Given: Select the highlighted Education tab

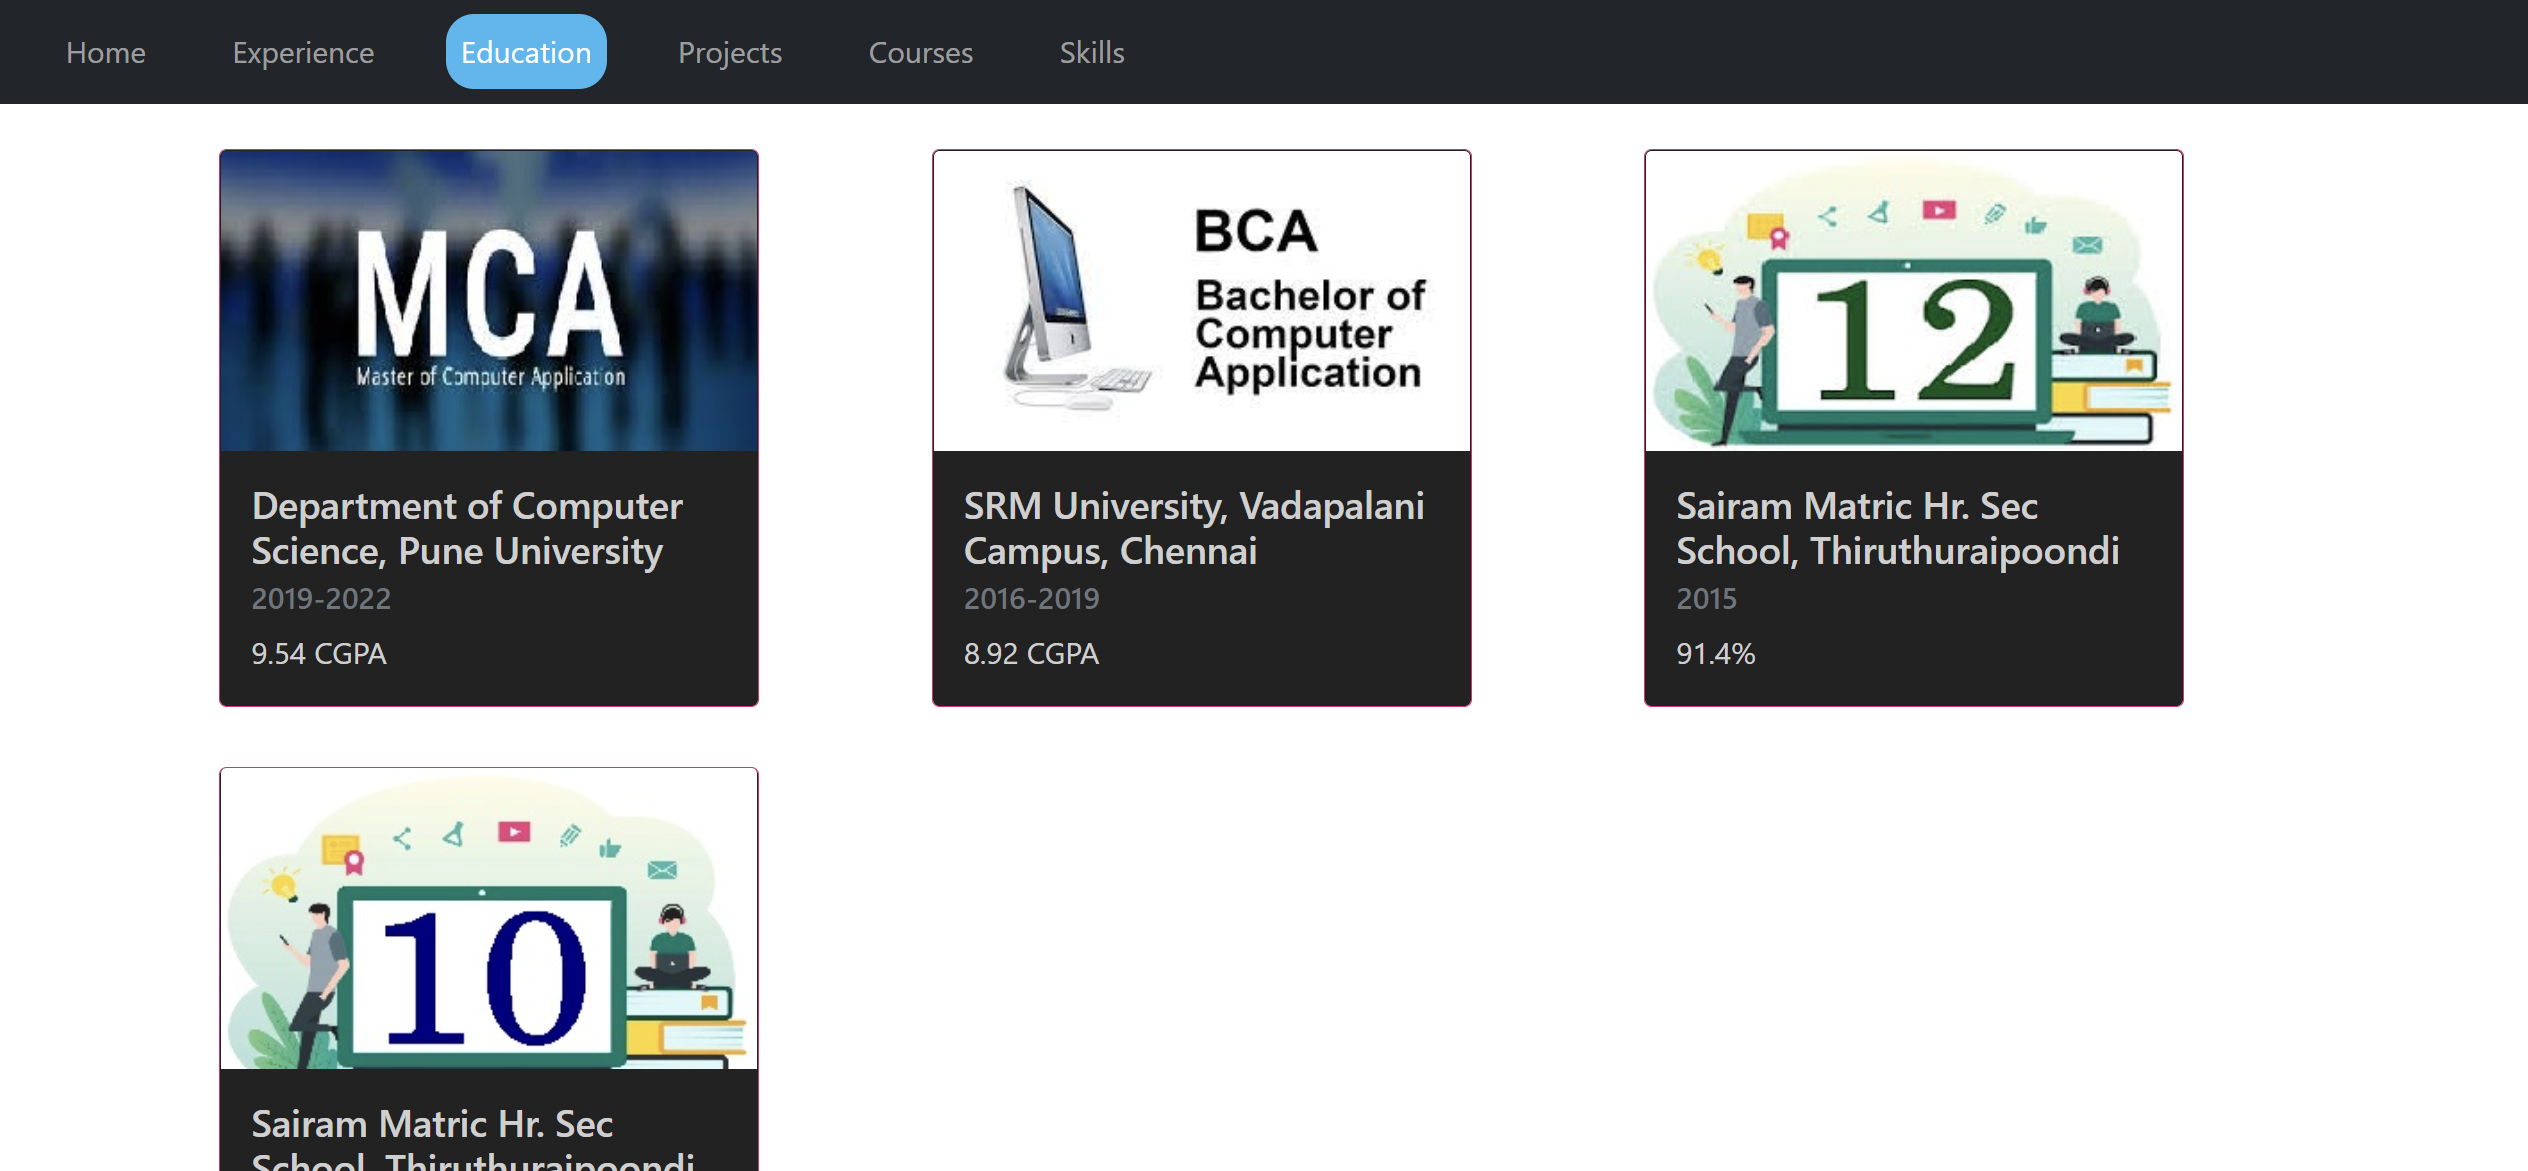Looking at the screenshot, I should click(x=526, y=52).
